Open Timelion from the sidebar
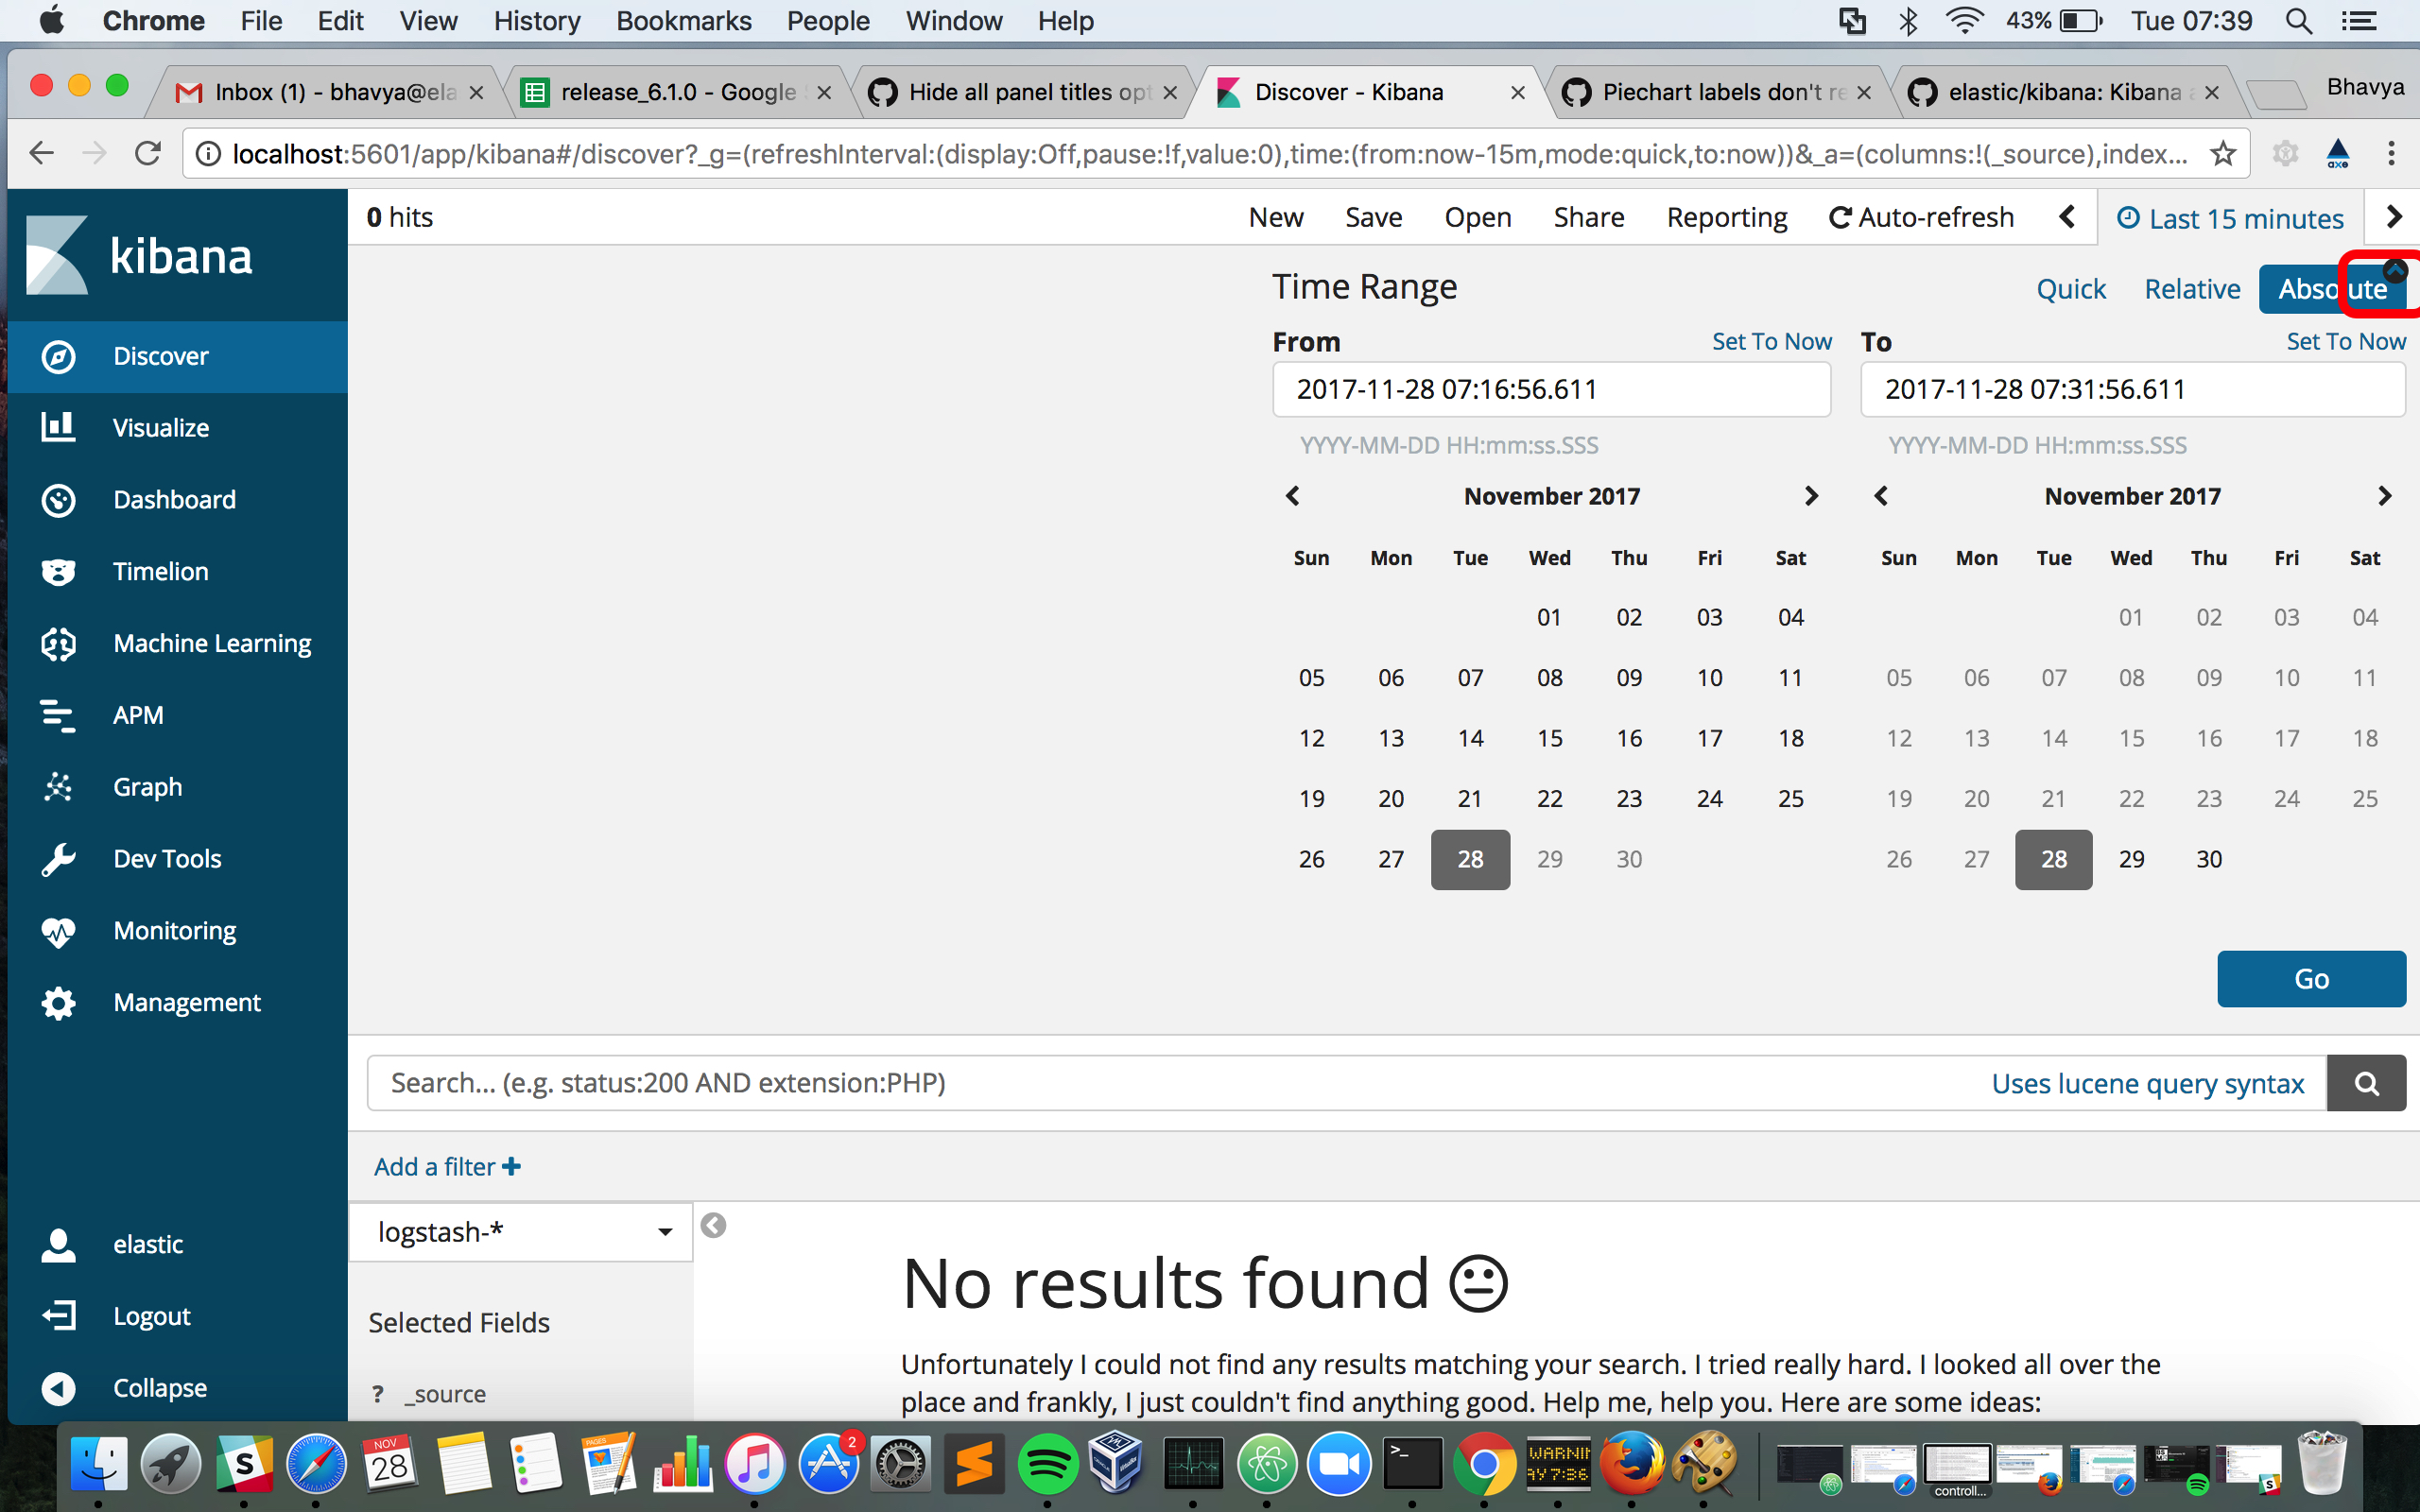 [160, 571]
